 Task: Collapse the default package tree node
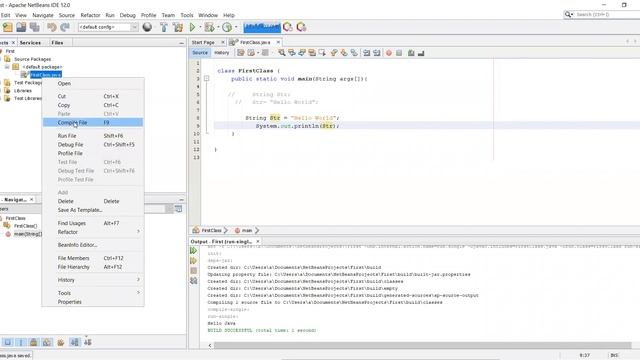click(7, 67)
